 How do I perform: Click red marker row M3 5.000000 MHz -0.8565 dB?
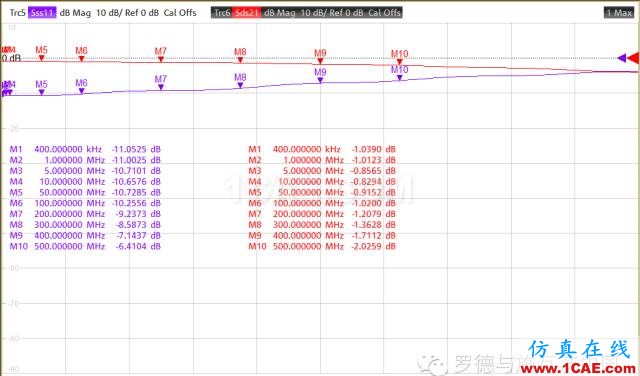[322, 171]
